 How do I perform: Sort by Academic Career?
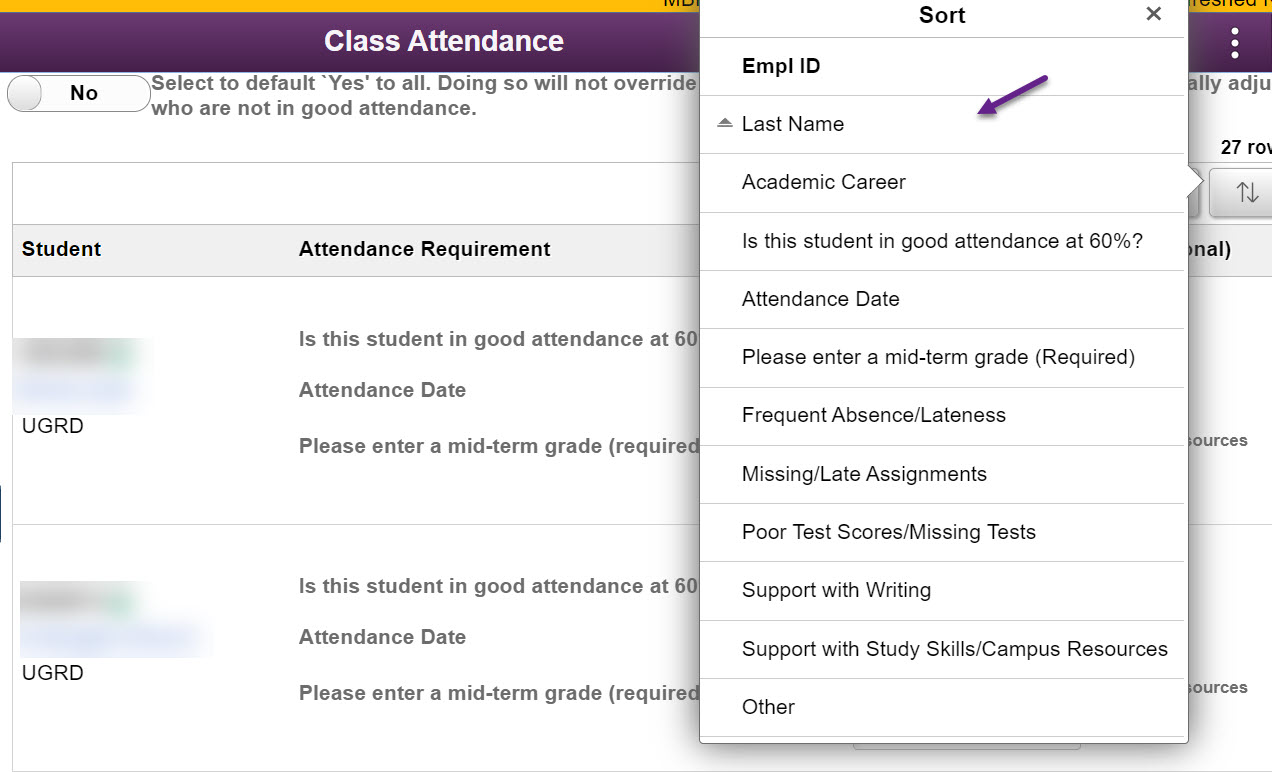(824, 182)
